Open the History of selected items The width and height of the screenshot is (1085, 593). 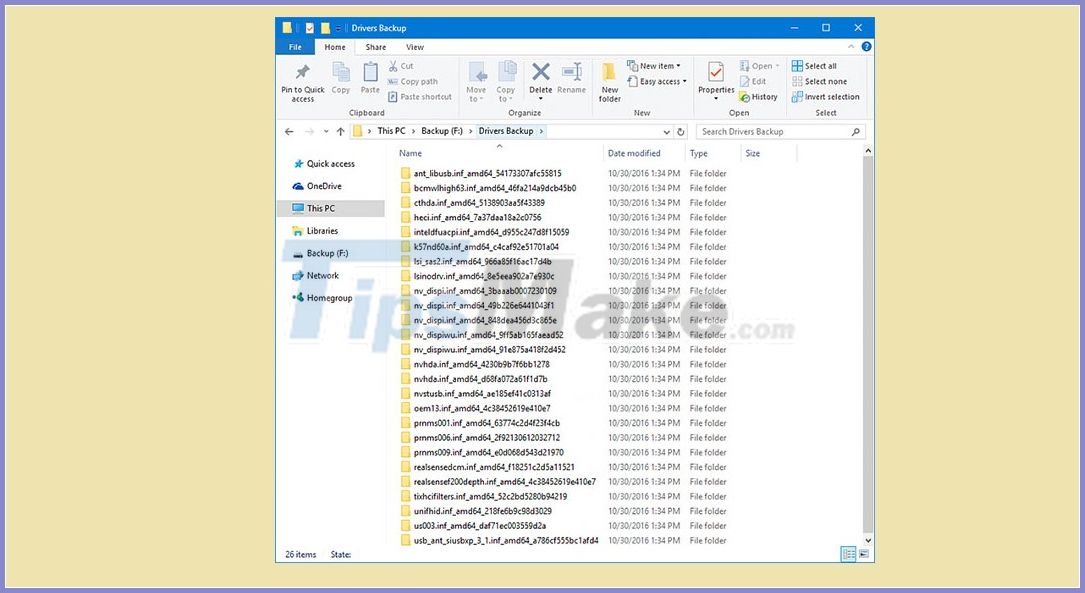pos(759,96)
